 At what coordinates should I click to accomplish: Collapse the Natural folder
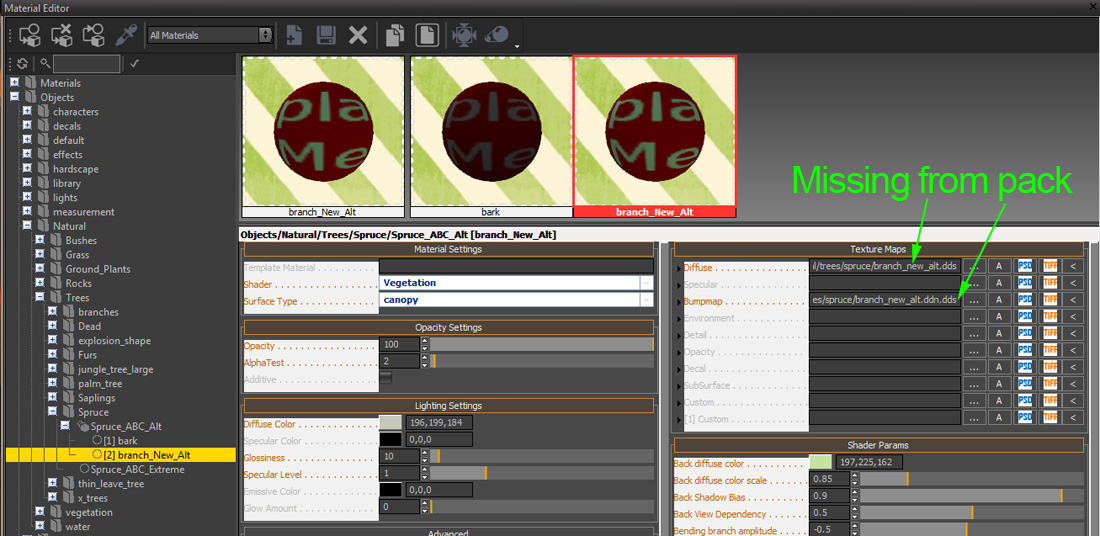point(27,226)
